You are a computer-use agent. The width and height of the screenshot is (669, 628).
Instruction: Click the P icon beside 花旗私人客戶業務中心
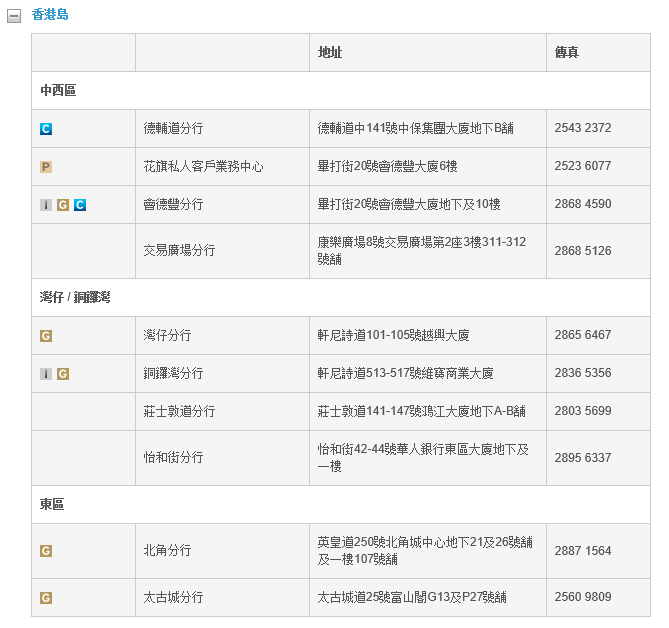(46, 167)
